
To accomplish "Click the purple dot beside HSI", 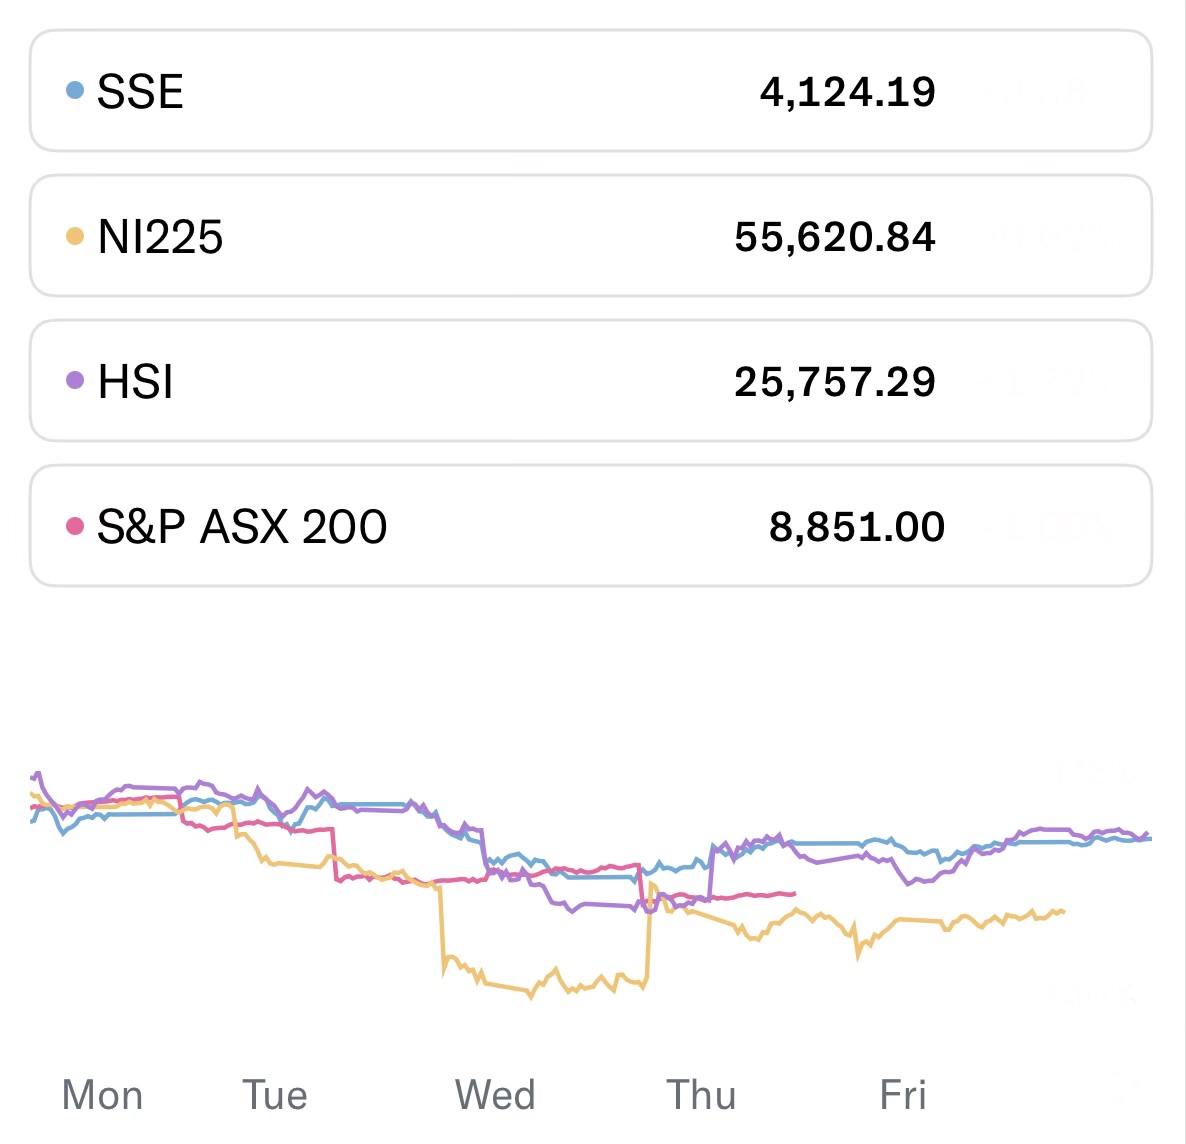I will [74, 381].
